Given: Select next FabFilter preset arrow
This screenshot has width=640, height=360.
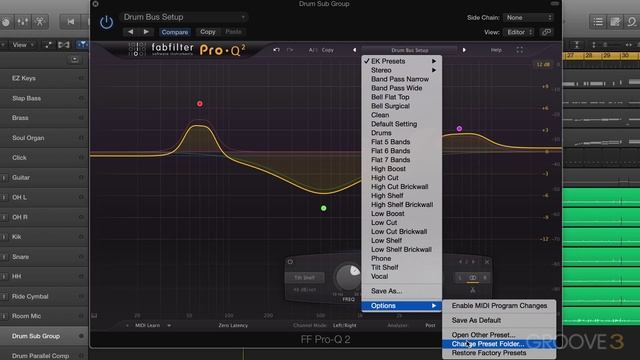Looking at the screenshot, I should click(464, 50).
